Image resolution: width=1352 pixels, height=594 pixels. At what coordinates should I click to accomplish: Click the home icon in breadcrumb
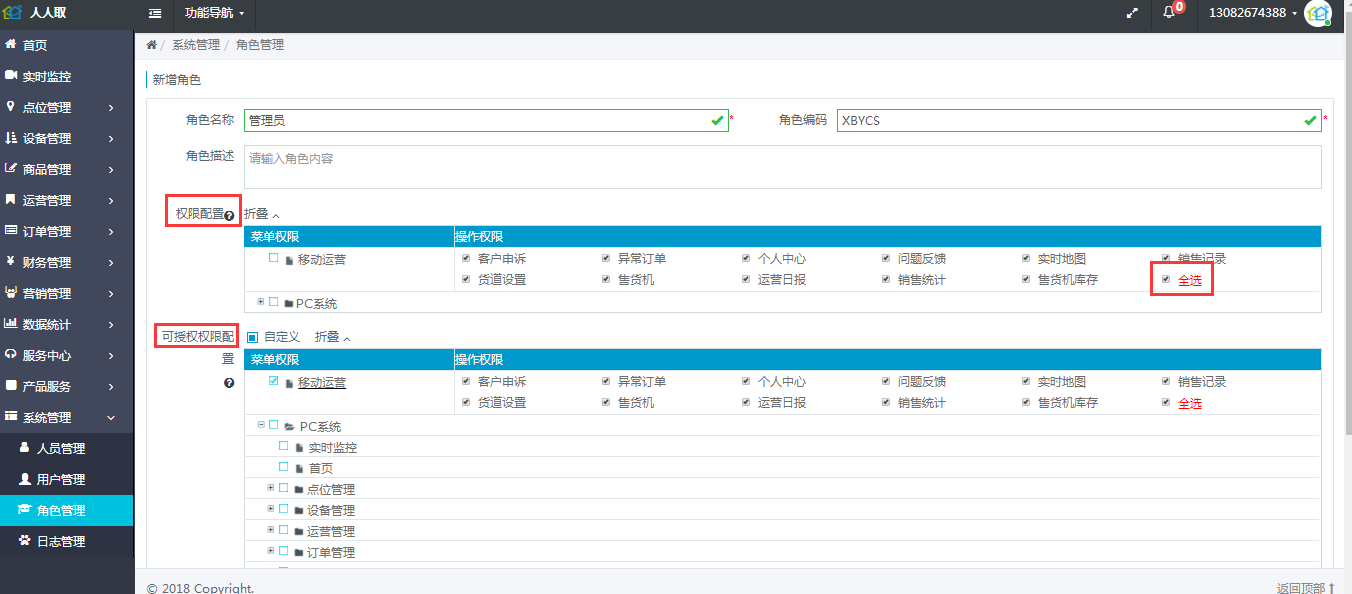coord(151,45)
